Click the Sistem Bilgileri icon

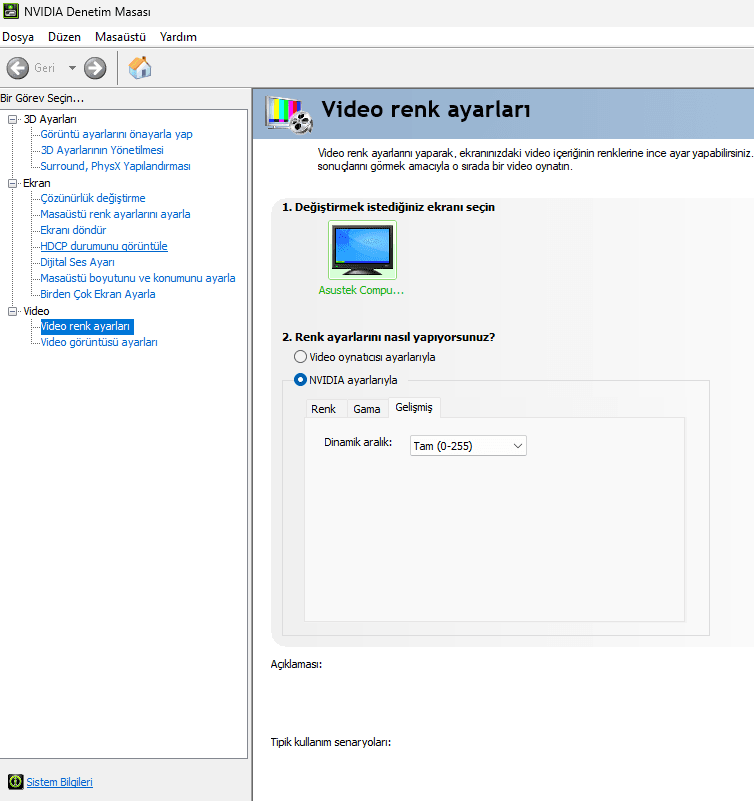[x=15, y=782]
